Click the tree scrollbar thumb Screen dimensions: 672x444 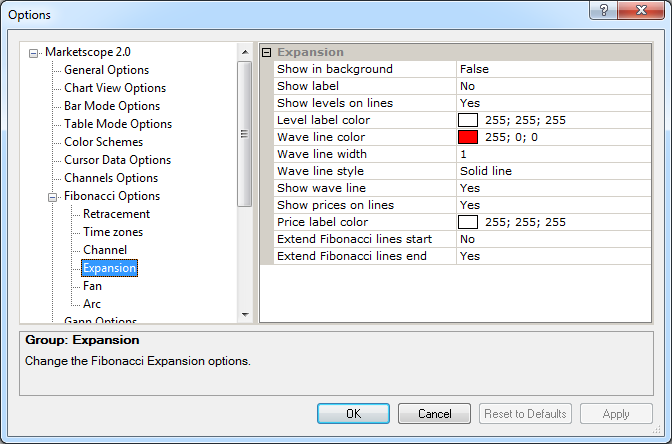point(245,134)
